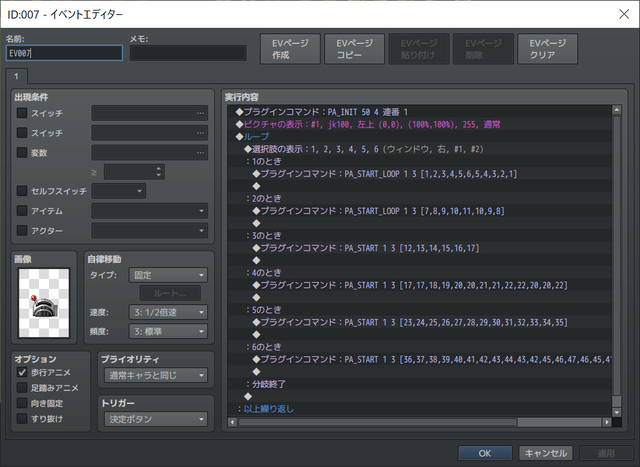Select the PA_START line starting with [23,24,25
This screenshot has height=467, width=640.
click(420, 322)
